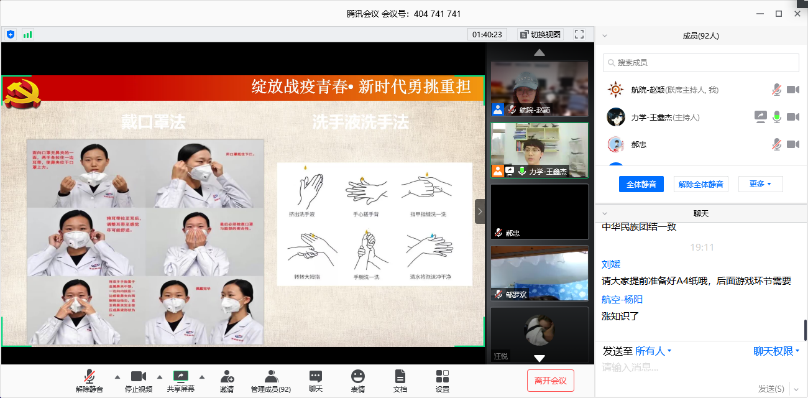
Task: Open the emoji (表情) icon
Action: 358,381
